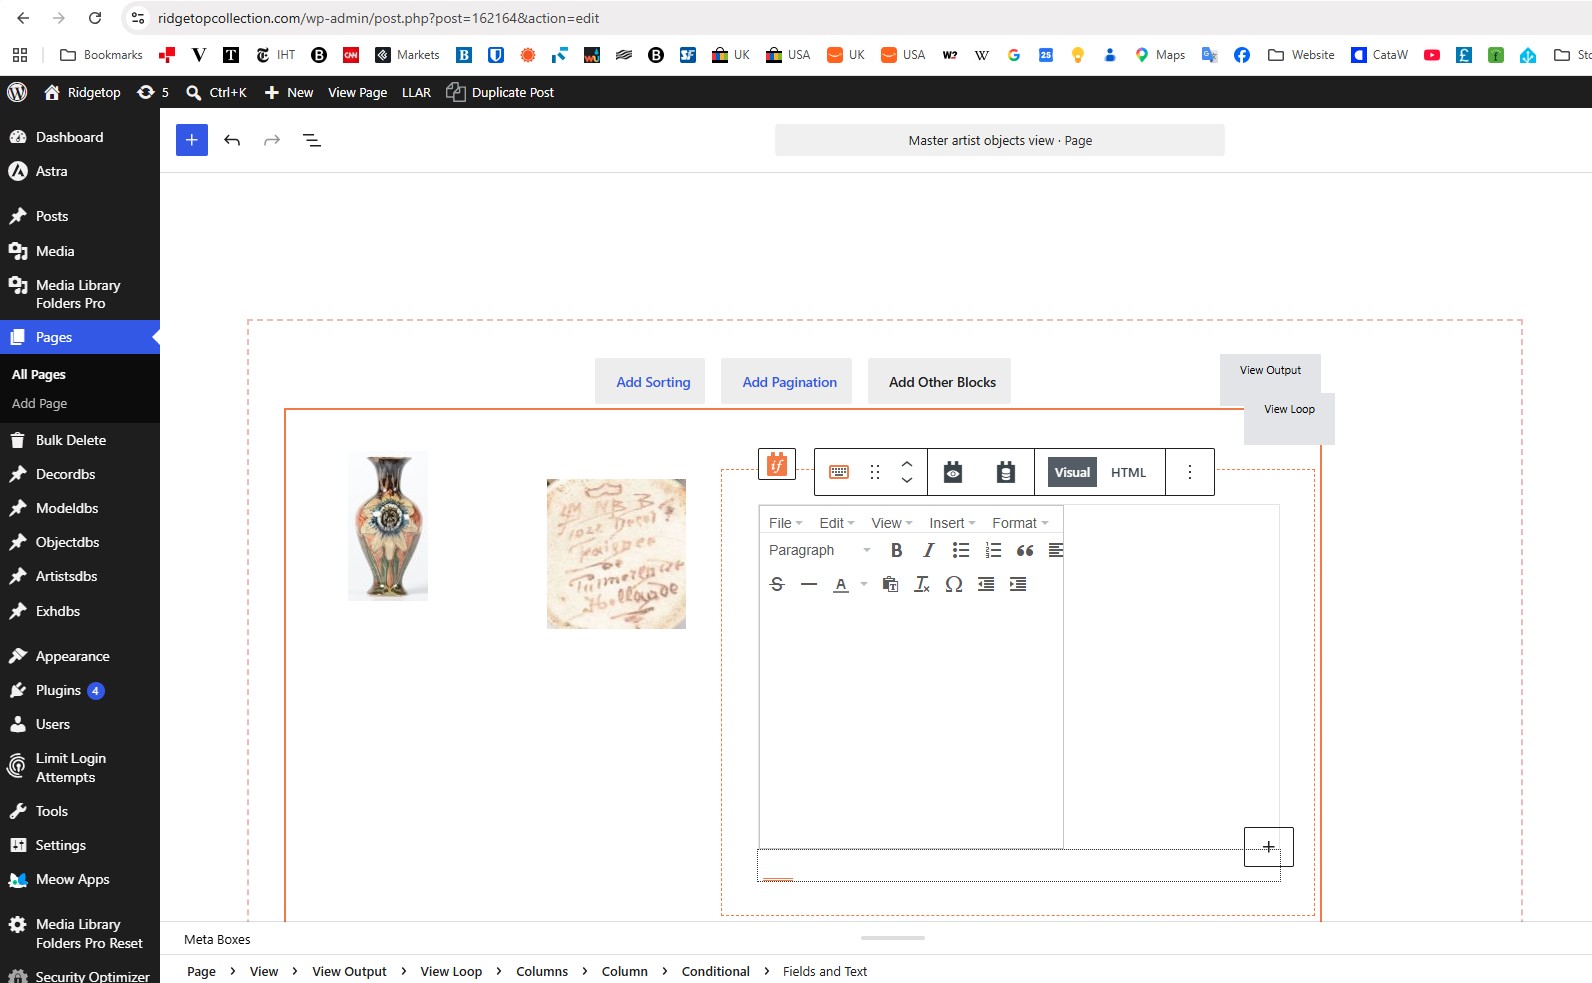Open the document overview list icon
Image resolution: width=1592 pixels, height=983 pixels.
[x=312, y=140]
